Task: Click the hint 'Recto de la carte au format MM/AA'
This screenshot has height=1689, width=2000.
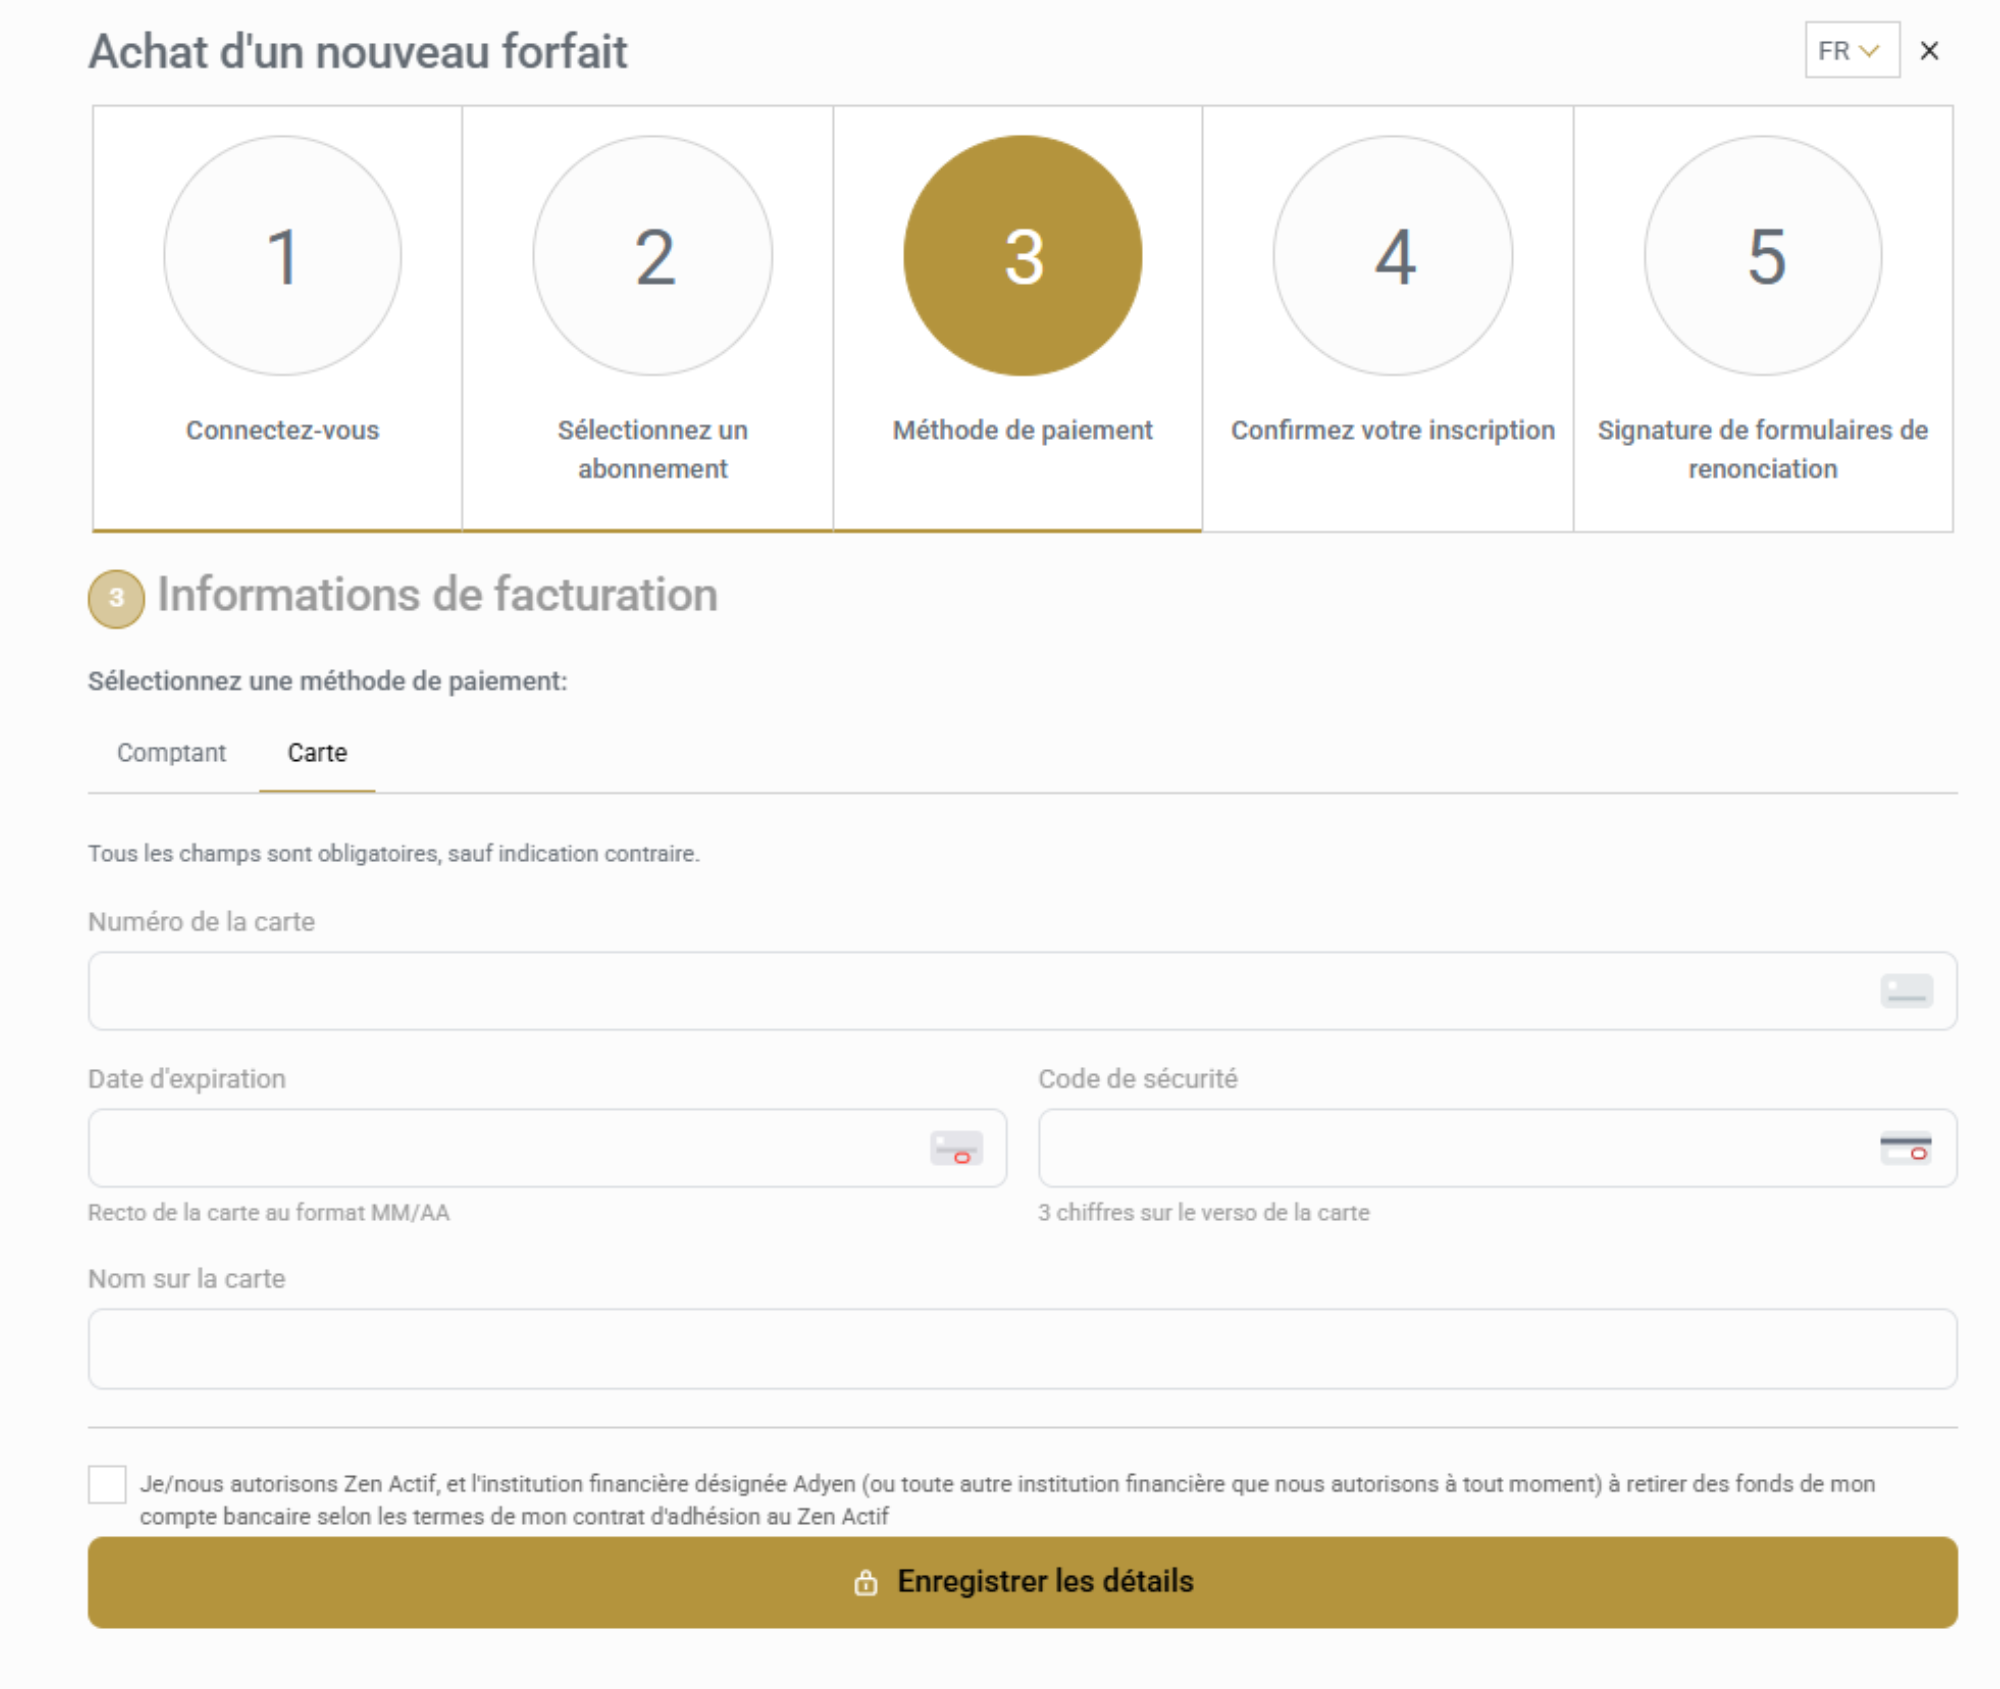Action: (x=269, y=1213)
